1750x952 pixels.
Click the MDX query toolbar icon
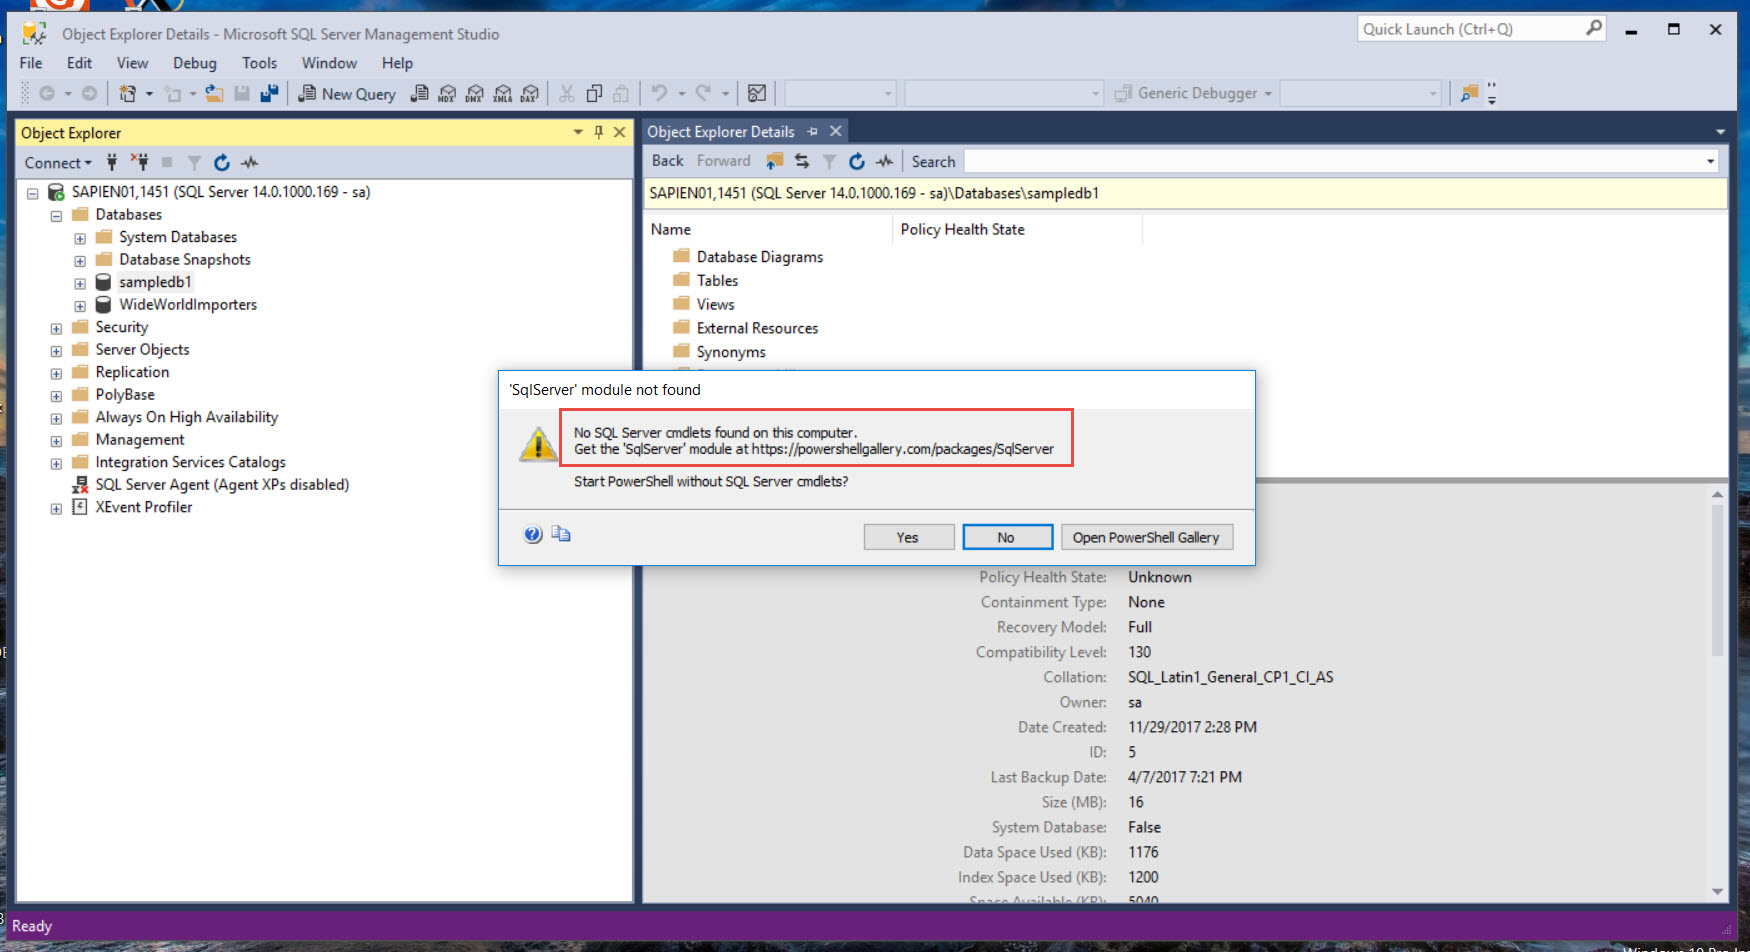(447, 93)
